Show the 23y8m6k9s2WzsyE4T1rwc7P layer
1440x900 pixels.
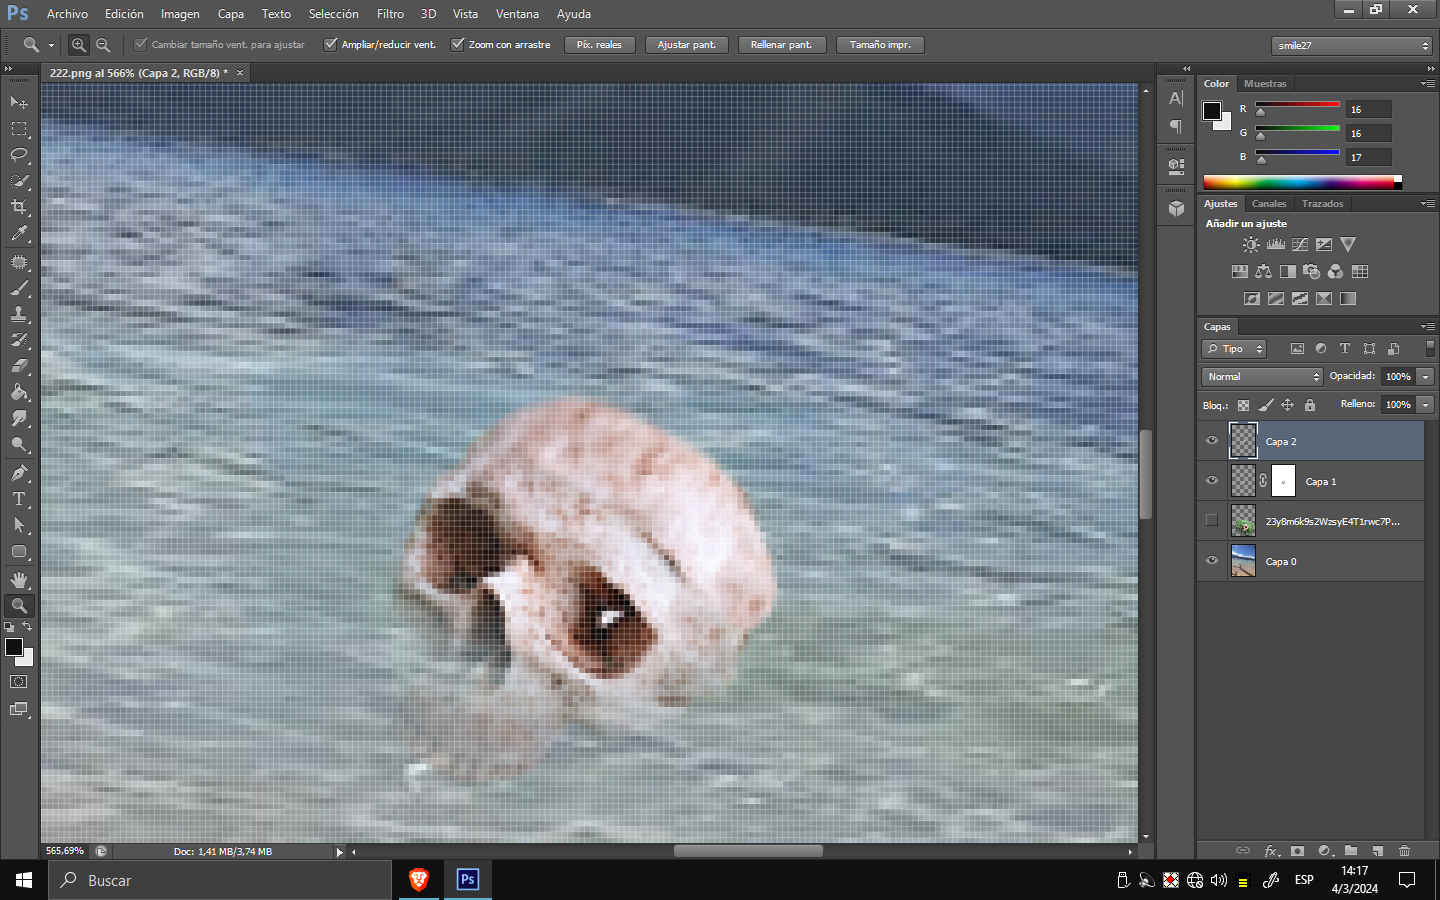pos(1212,520)
